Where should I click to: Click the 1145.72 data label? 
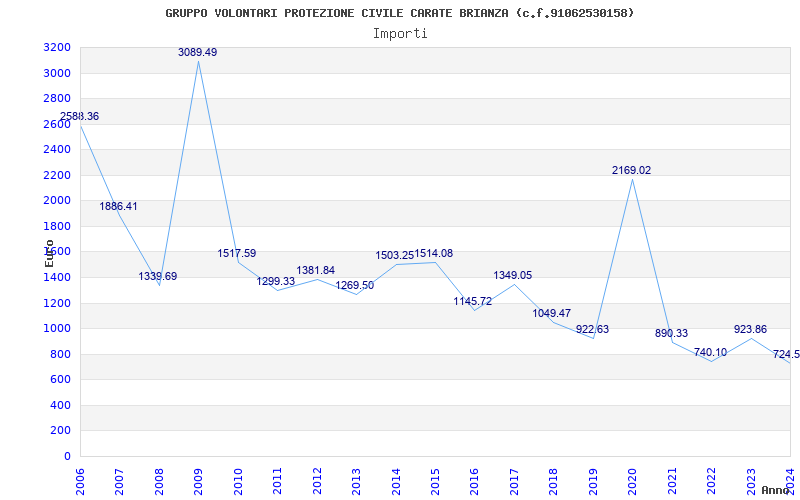[x=473, y=302]
